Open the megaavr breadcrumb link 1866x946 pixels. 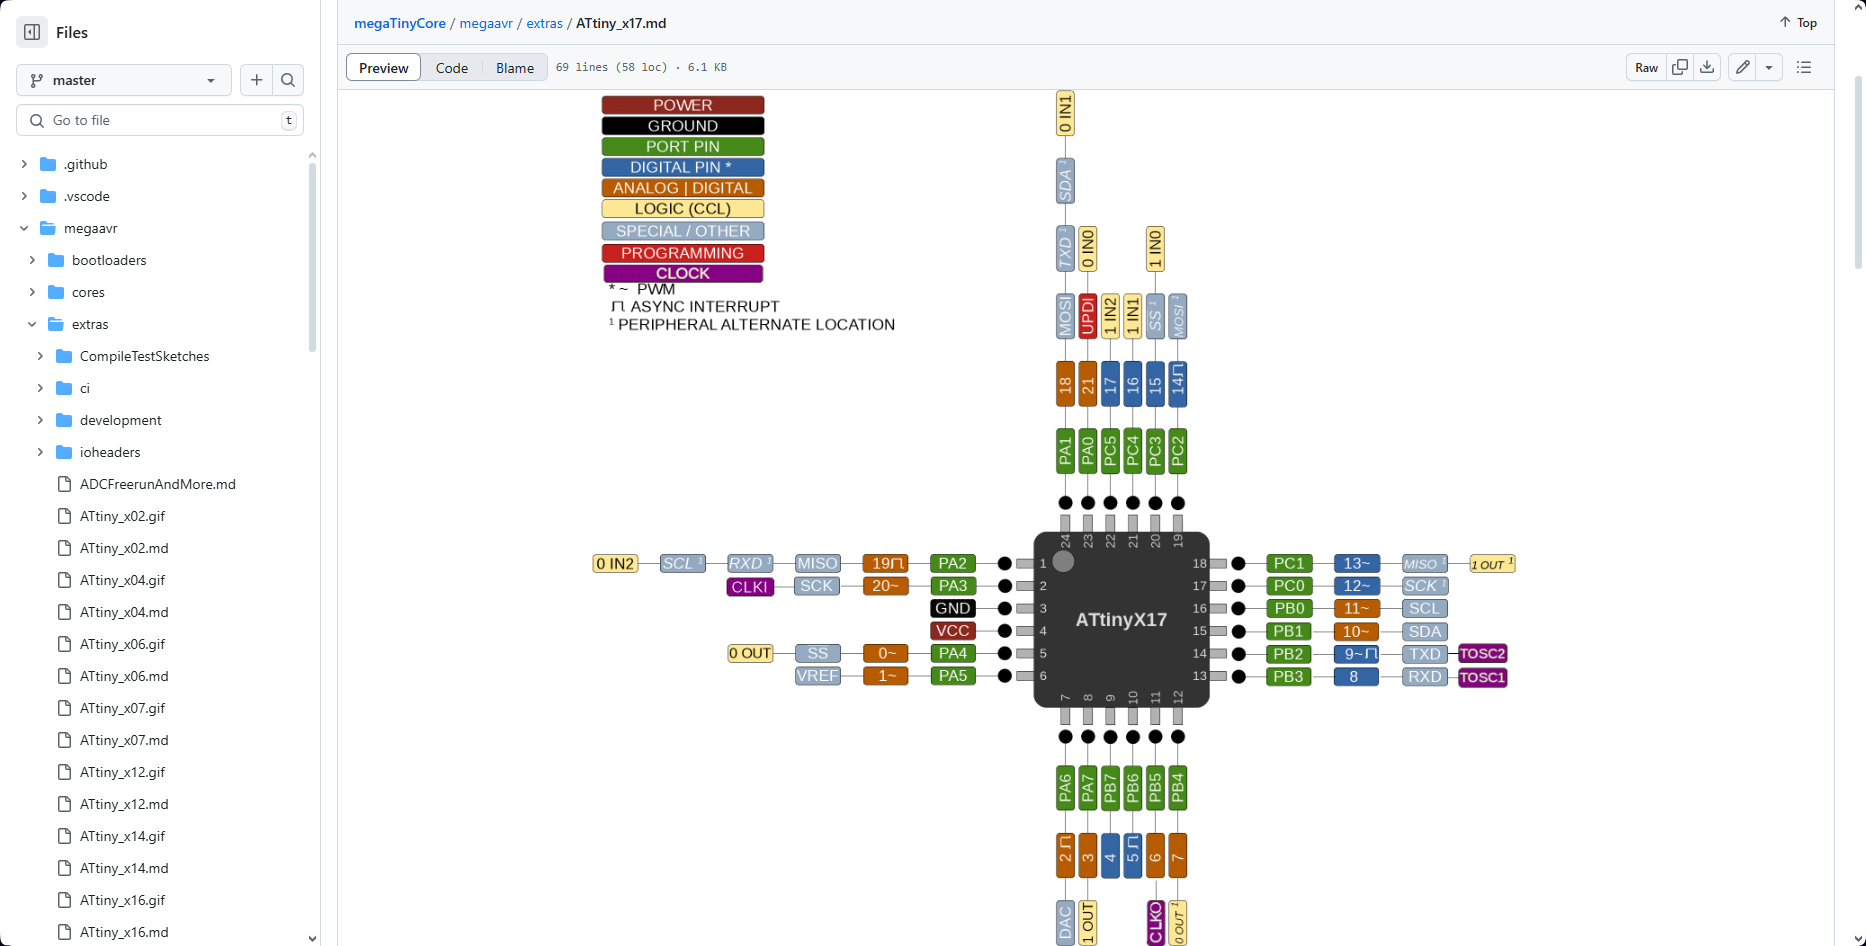(x=486, y=23)
